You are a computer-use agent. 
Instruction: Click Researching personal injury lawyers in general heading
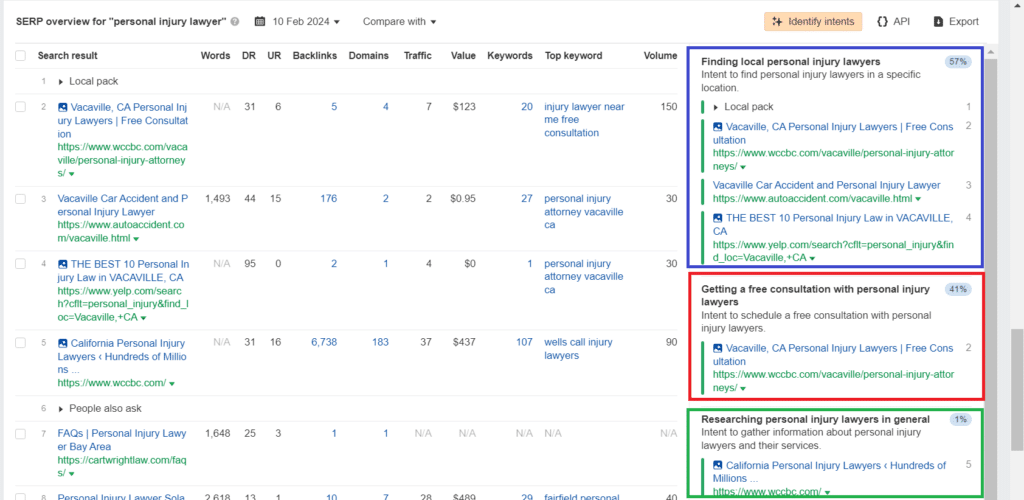click(x=816, y=419)
